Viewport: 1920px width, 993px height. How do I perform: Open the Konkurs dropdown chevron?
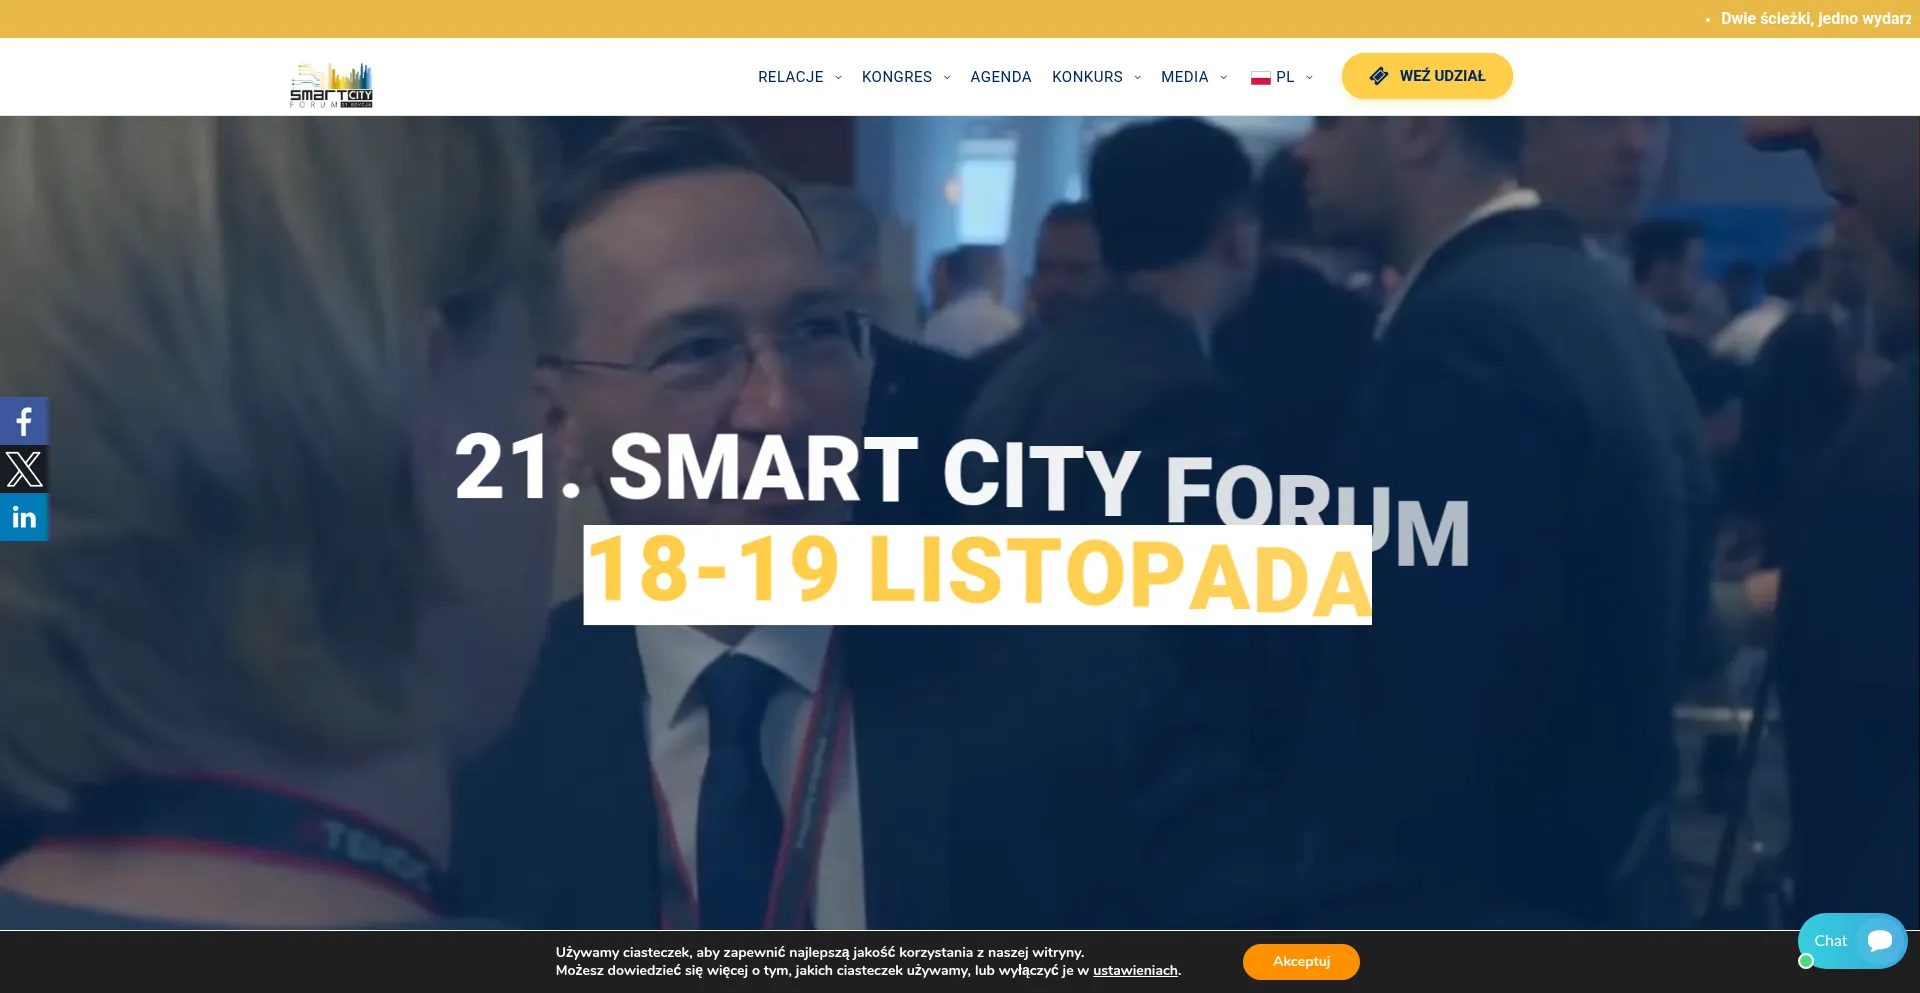(x=1137, y=77)
